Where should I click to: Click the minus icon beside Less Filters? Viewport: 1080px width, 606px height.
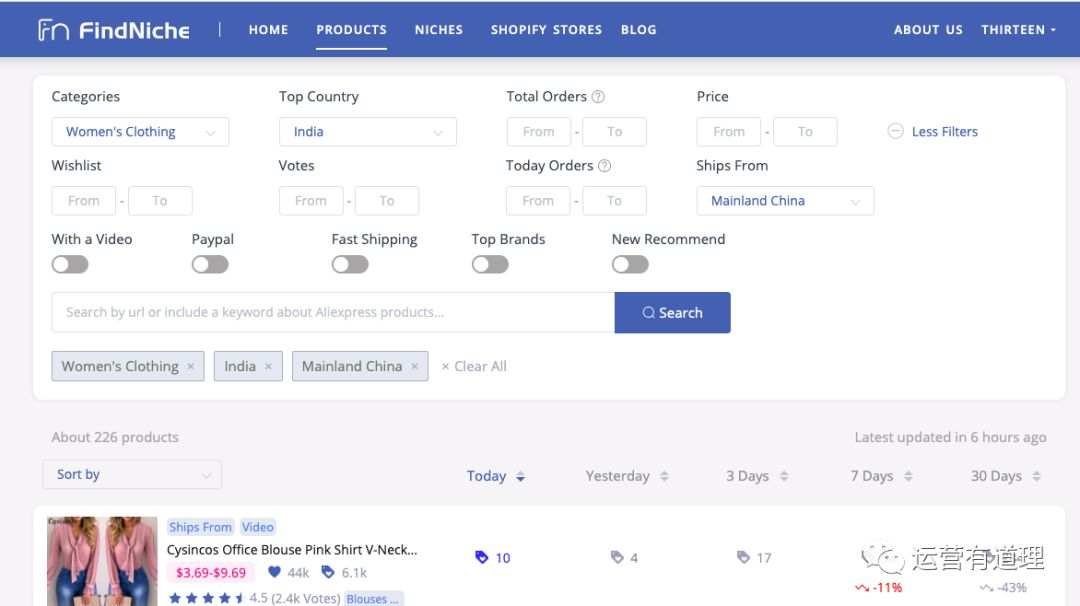895,131
